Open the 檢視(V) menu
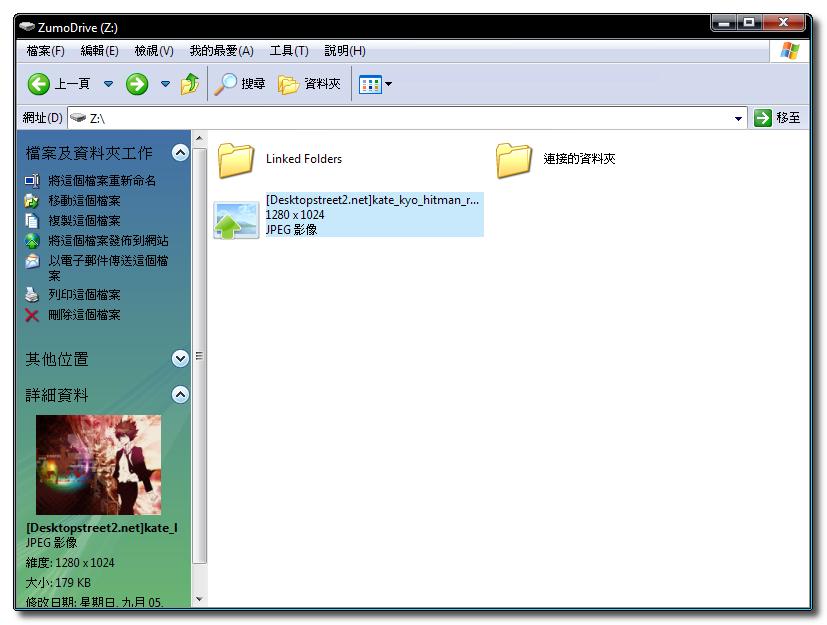This screenshot has height=625, width=827. coord(154,51)
